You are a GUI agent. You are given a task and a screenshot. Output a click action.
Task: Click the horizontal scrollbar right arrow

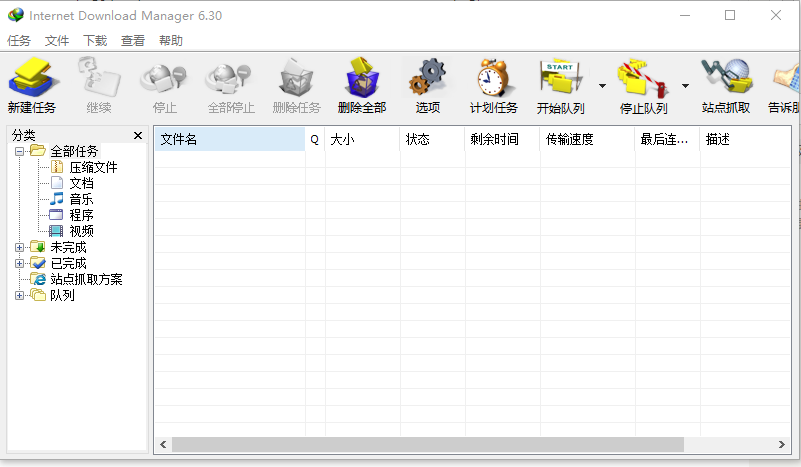point(782,445)
